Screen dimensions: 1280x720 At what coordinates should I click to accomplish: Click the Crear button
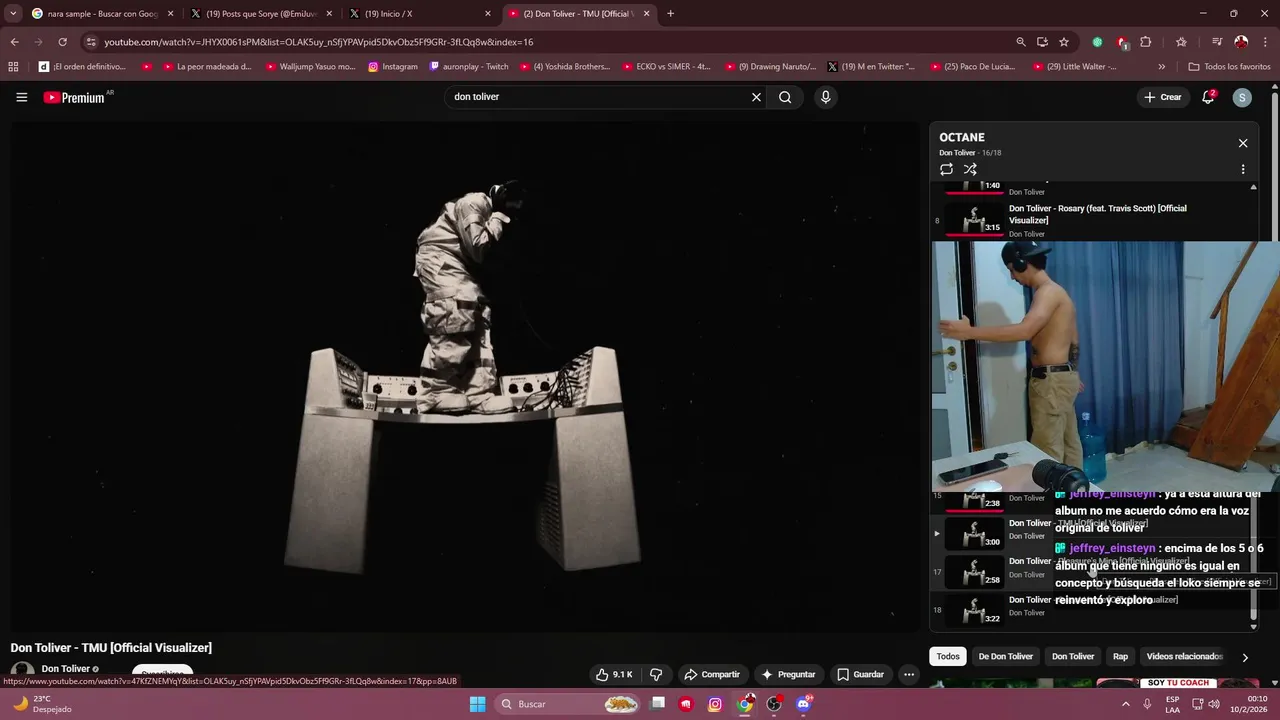[x=1163, y=97]
